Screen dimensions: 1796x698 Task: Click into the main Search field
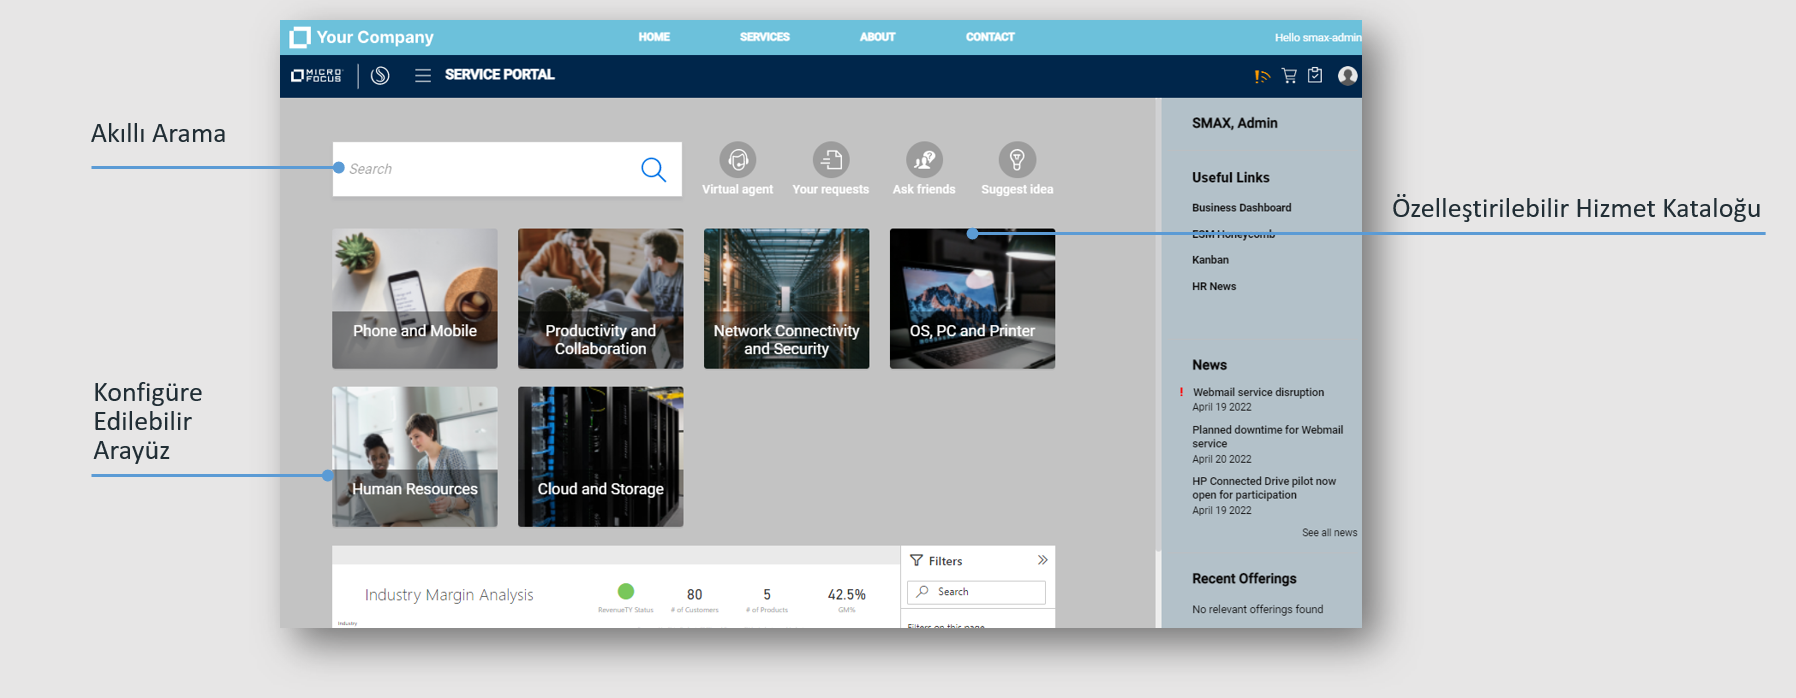pos(507,169)
